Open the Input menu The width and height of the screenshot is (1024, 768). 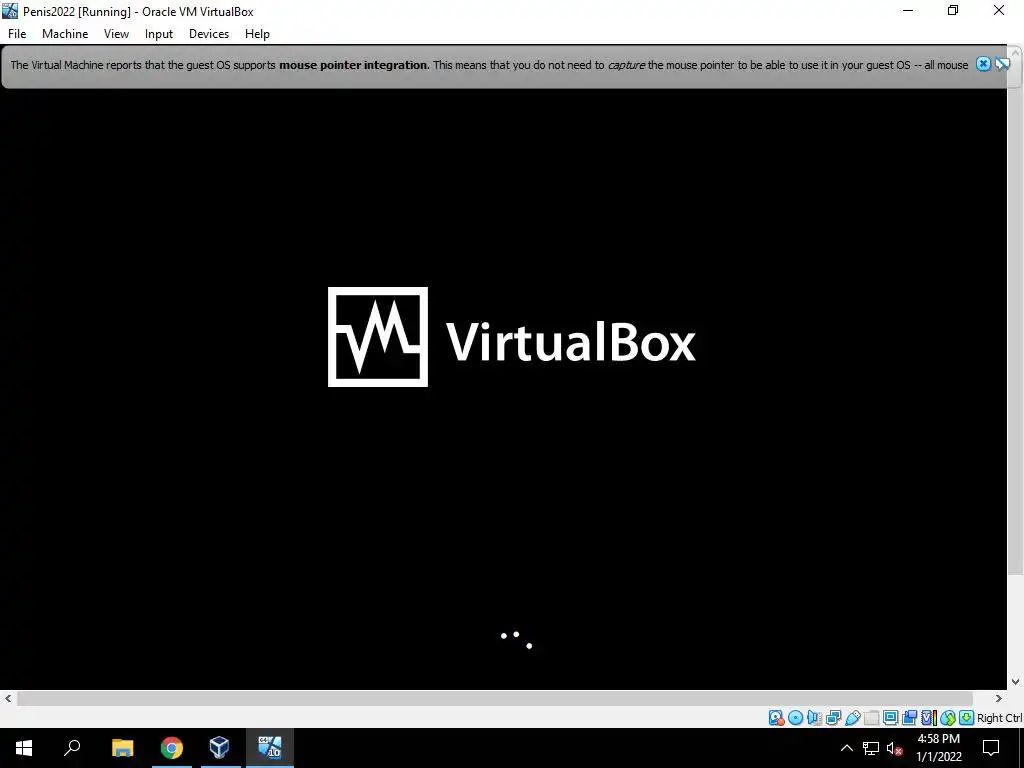pos(159,34)
